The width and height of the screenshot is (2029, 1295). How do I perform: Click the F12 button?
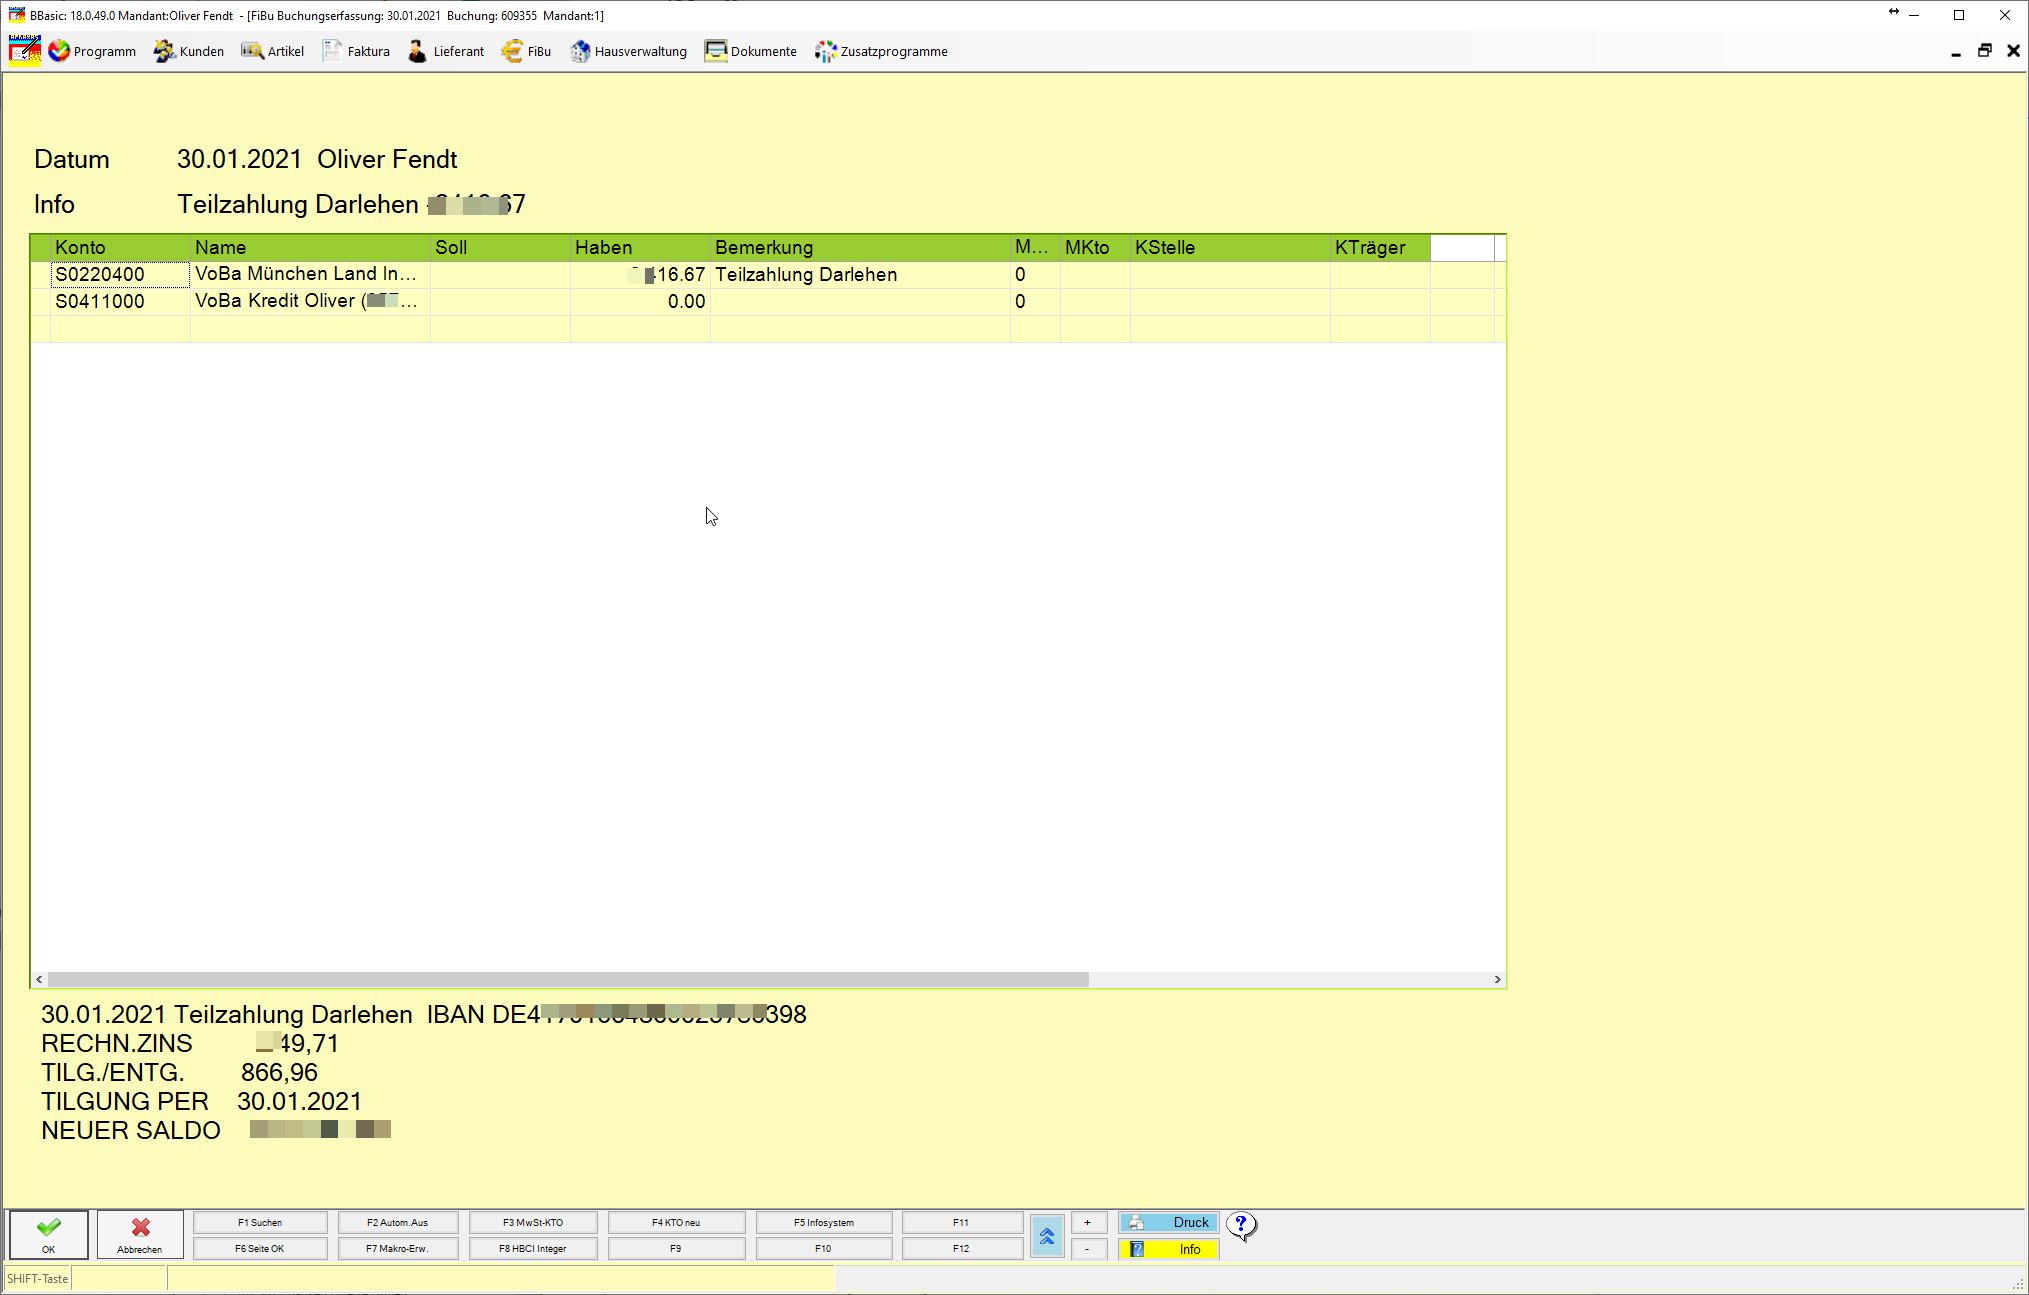962,1248
